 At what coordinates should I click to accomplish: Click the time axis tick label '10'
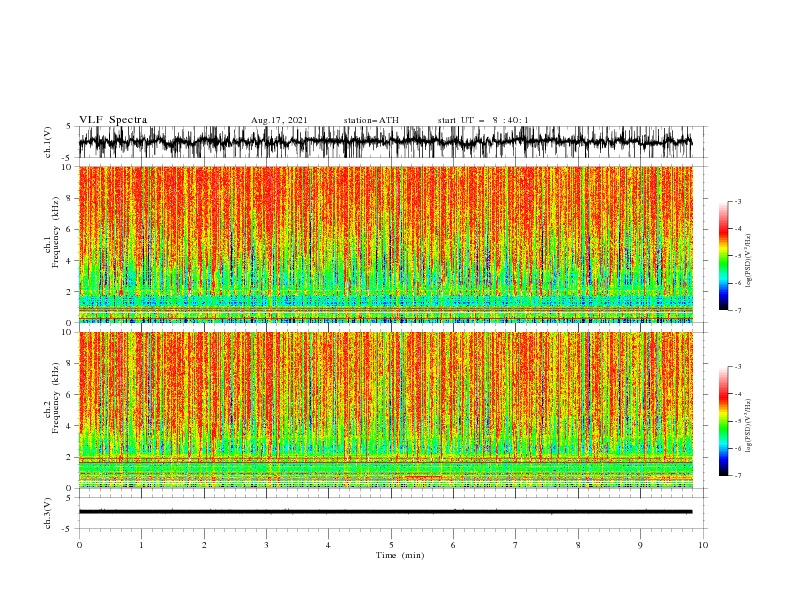(x=703, y=545)
